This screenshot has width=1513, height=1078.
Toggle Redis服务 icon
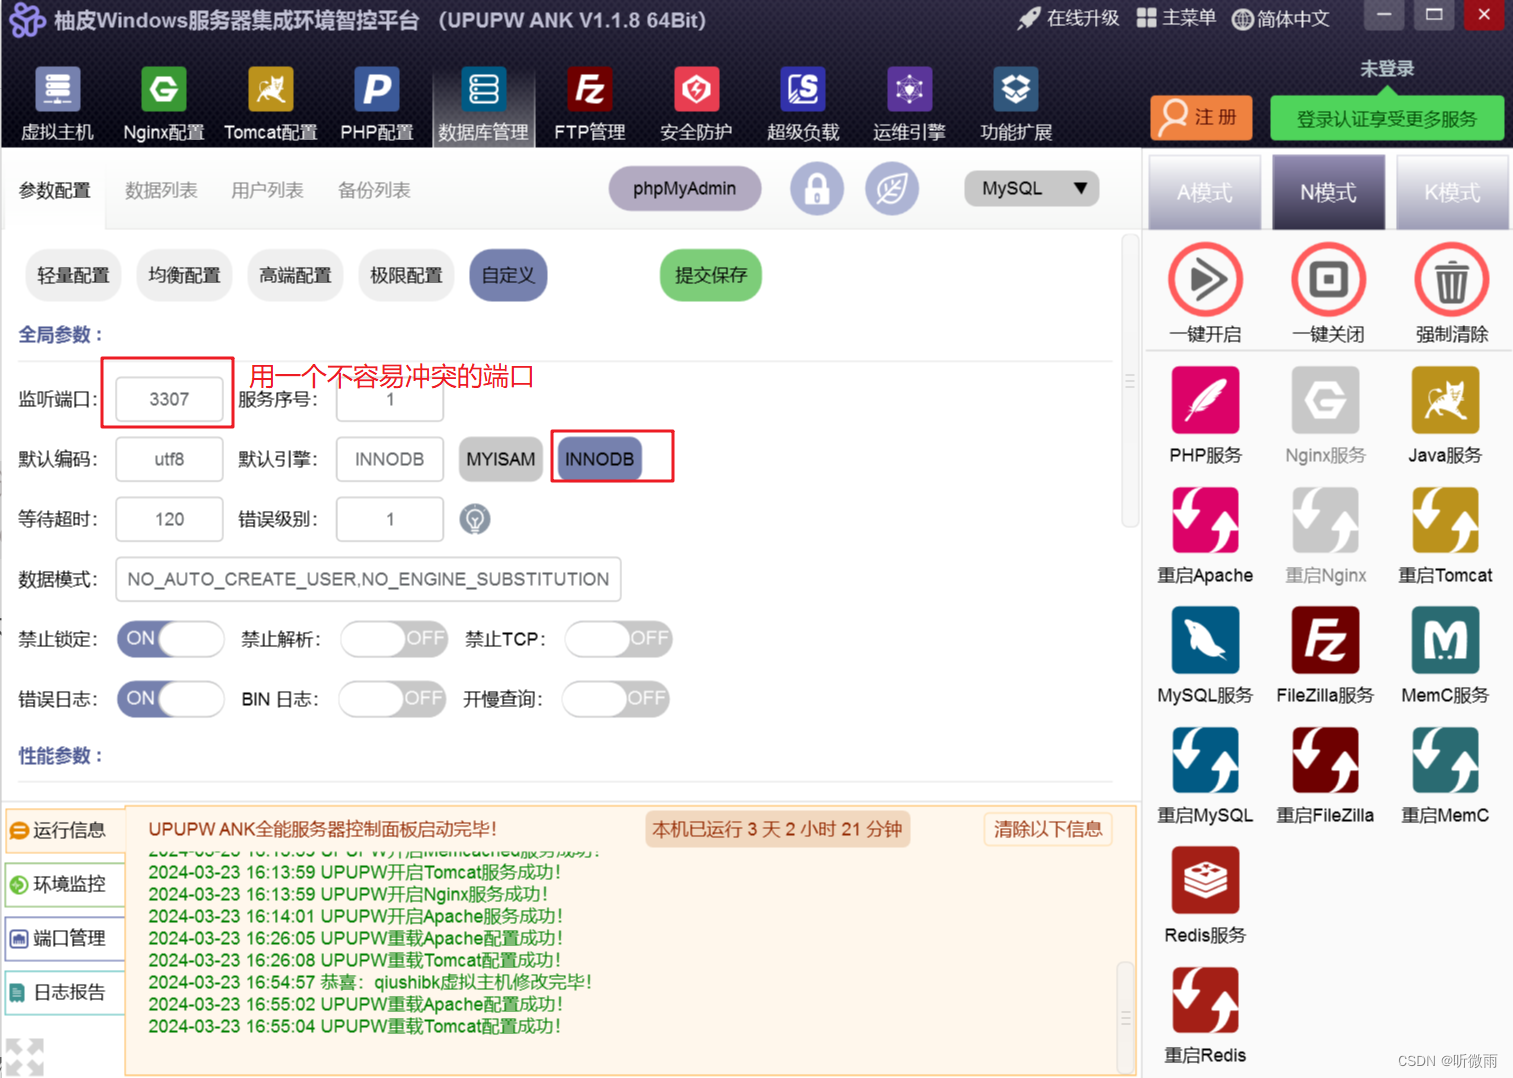pos(1205,880)
